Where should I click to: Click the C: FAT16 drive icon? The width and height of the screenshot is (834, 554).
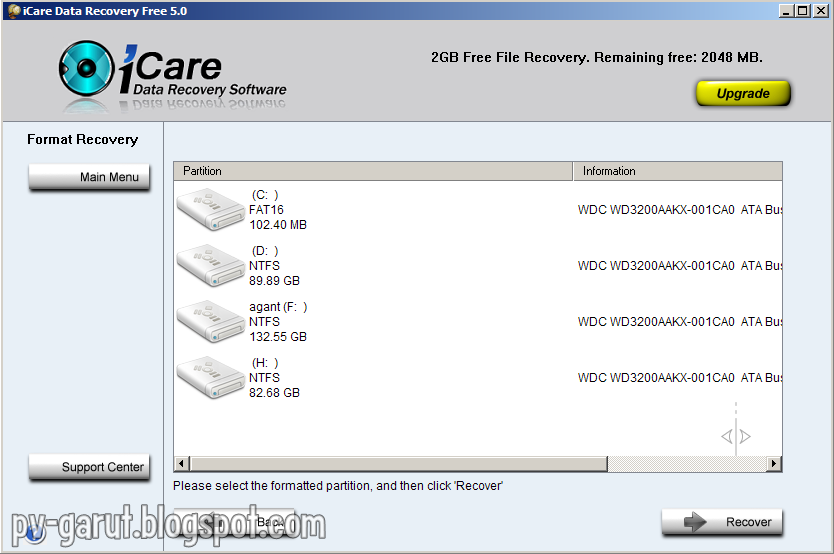tap(211, 211)
